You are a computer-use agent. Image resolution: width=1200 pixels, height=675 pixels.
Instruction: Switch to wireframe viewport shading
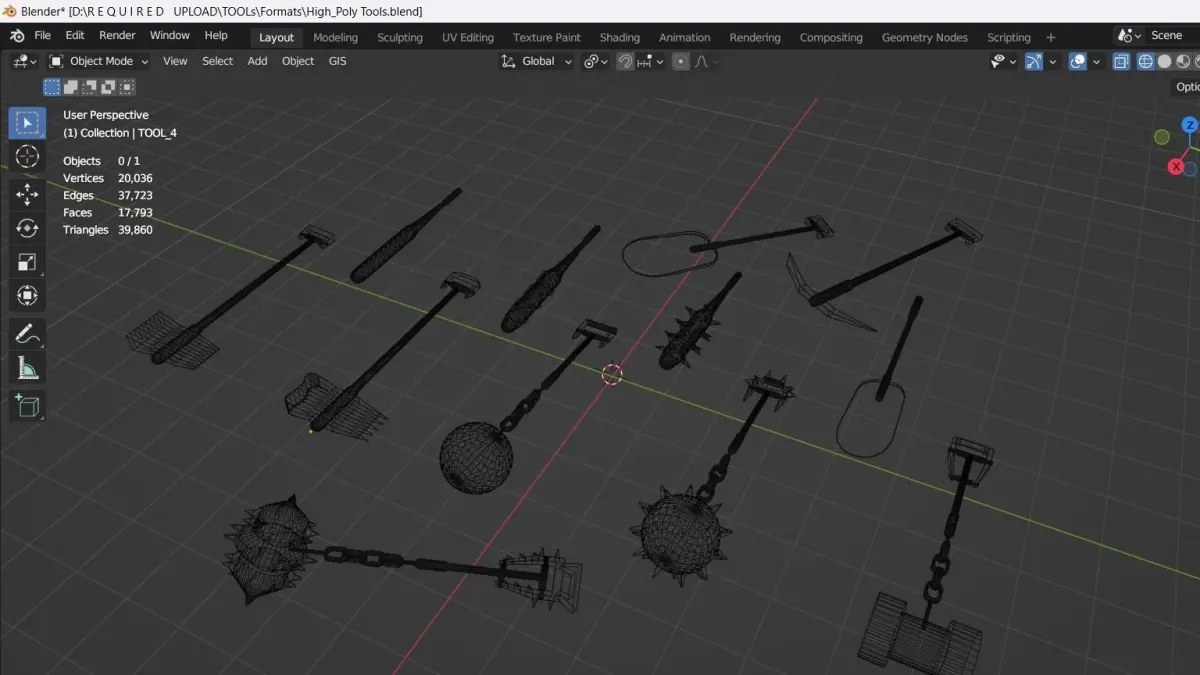1144,61
